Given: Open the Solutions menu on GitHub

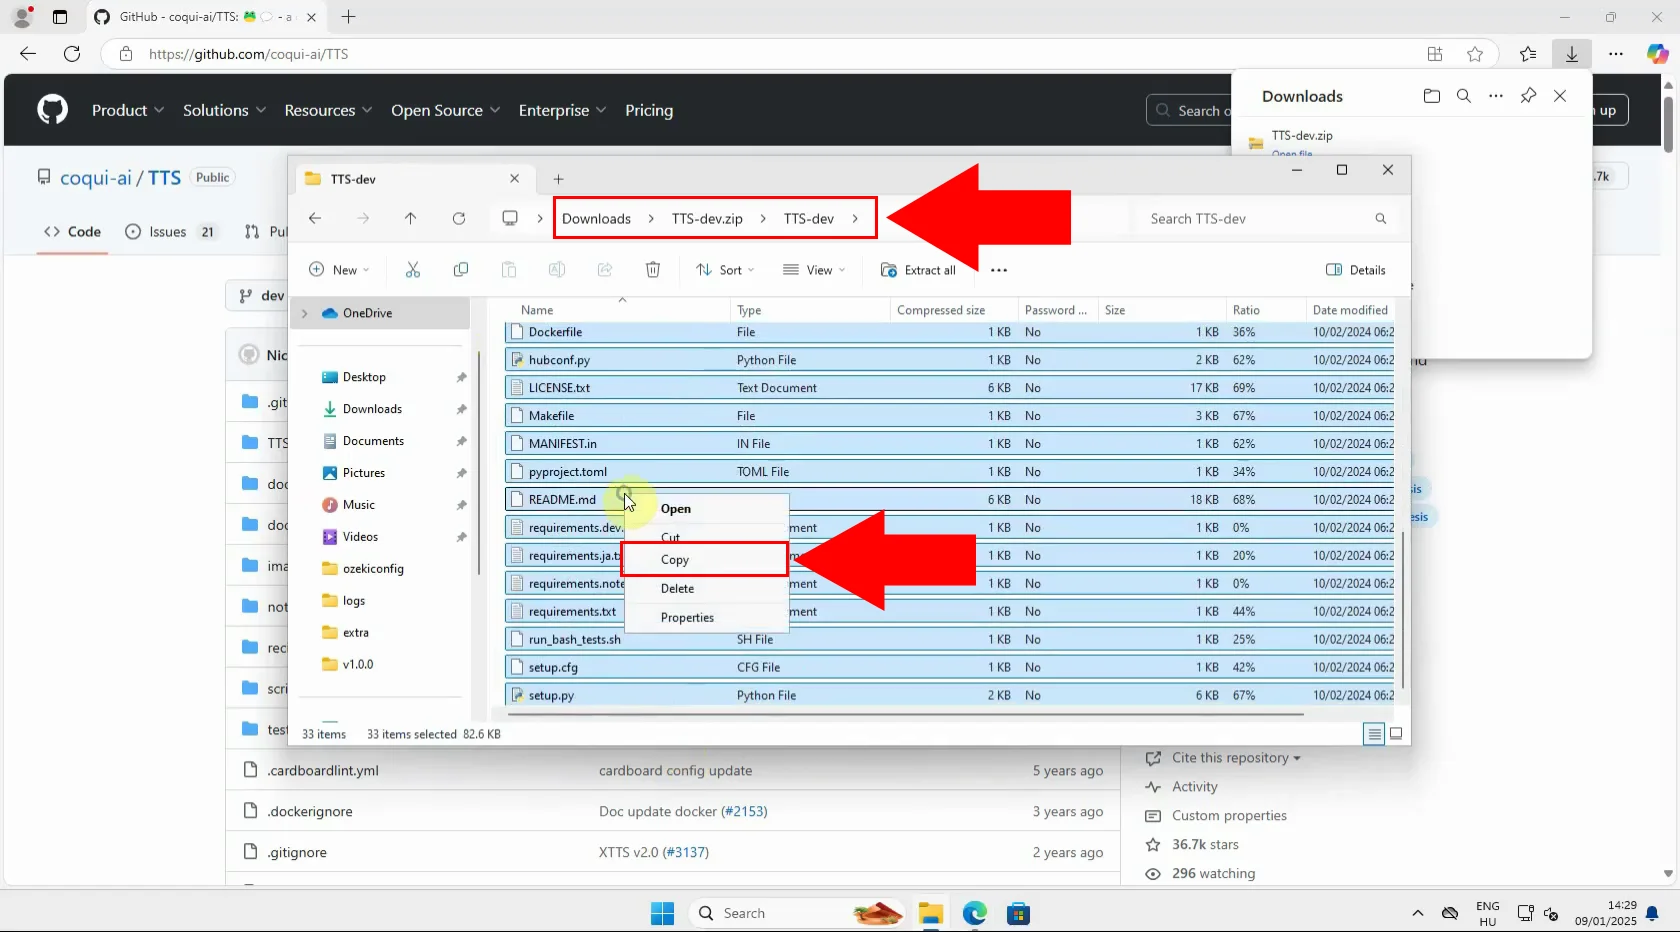Looking at the screenshot, I should (x=224, y=110).
